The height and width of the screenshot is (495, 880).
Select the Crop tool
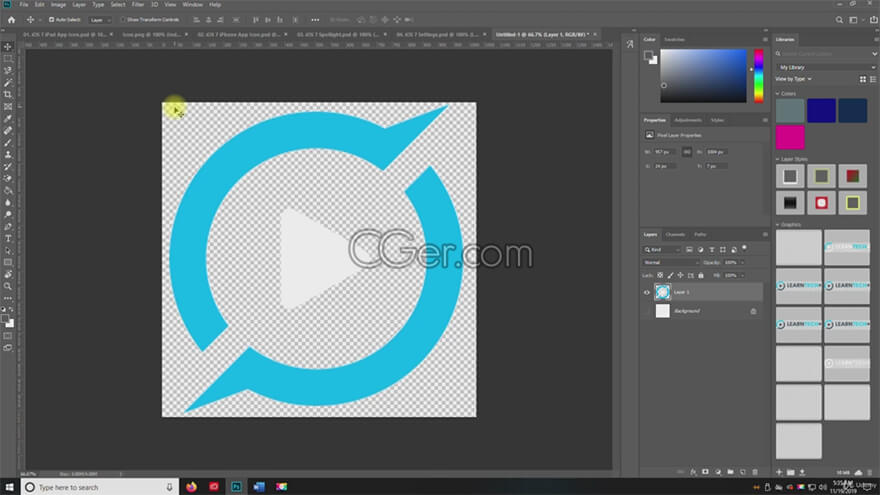[8, 94]
